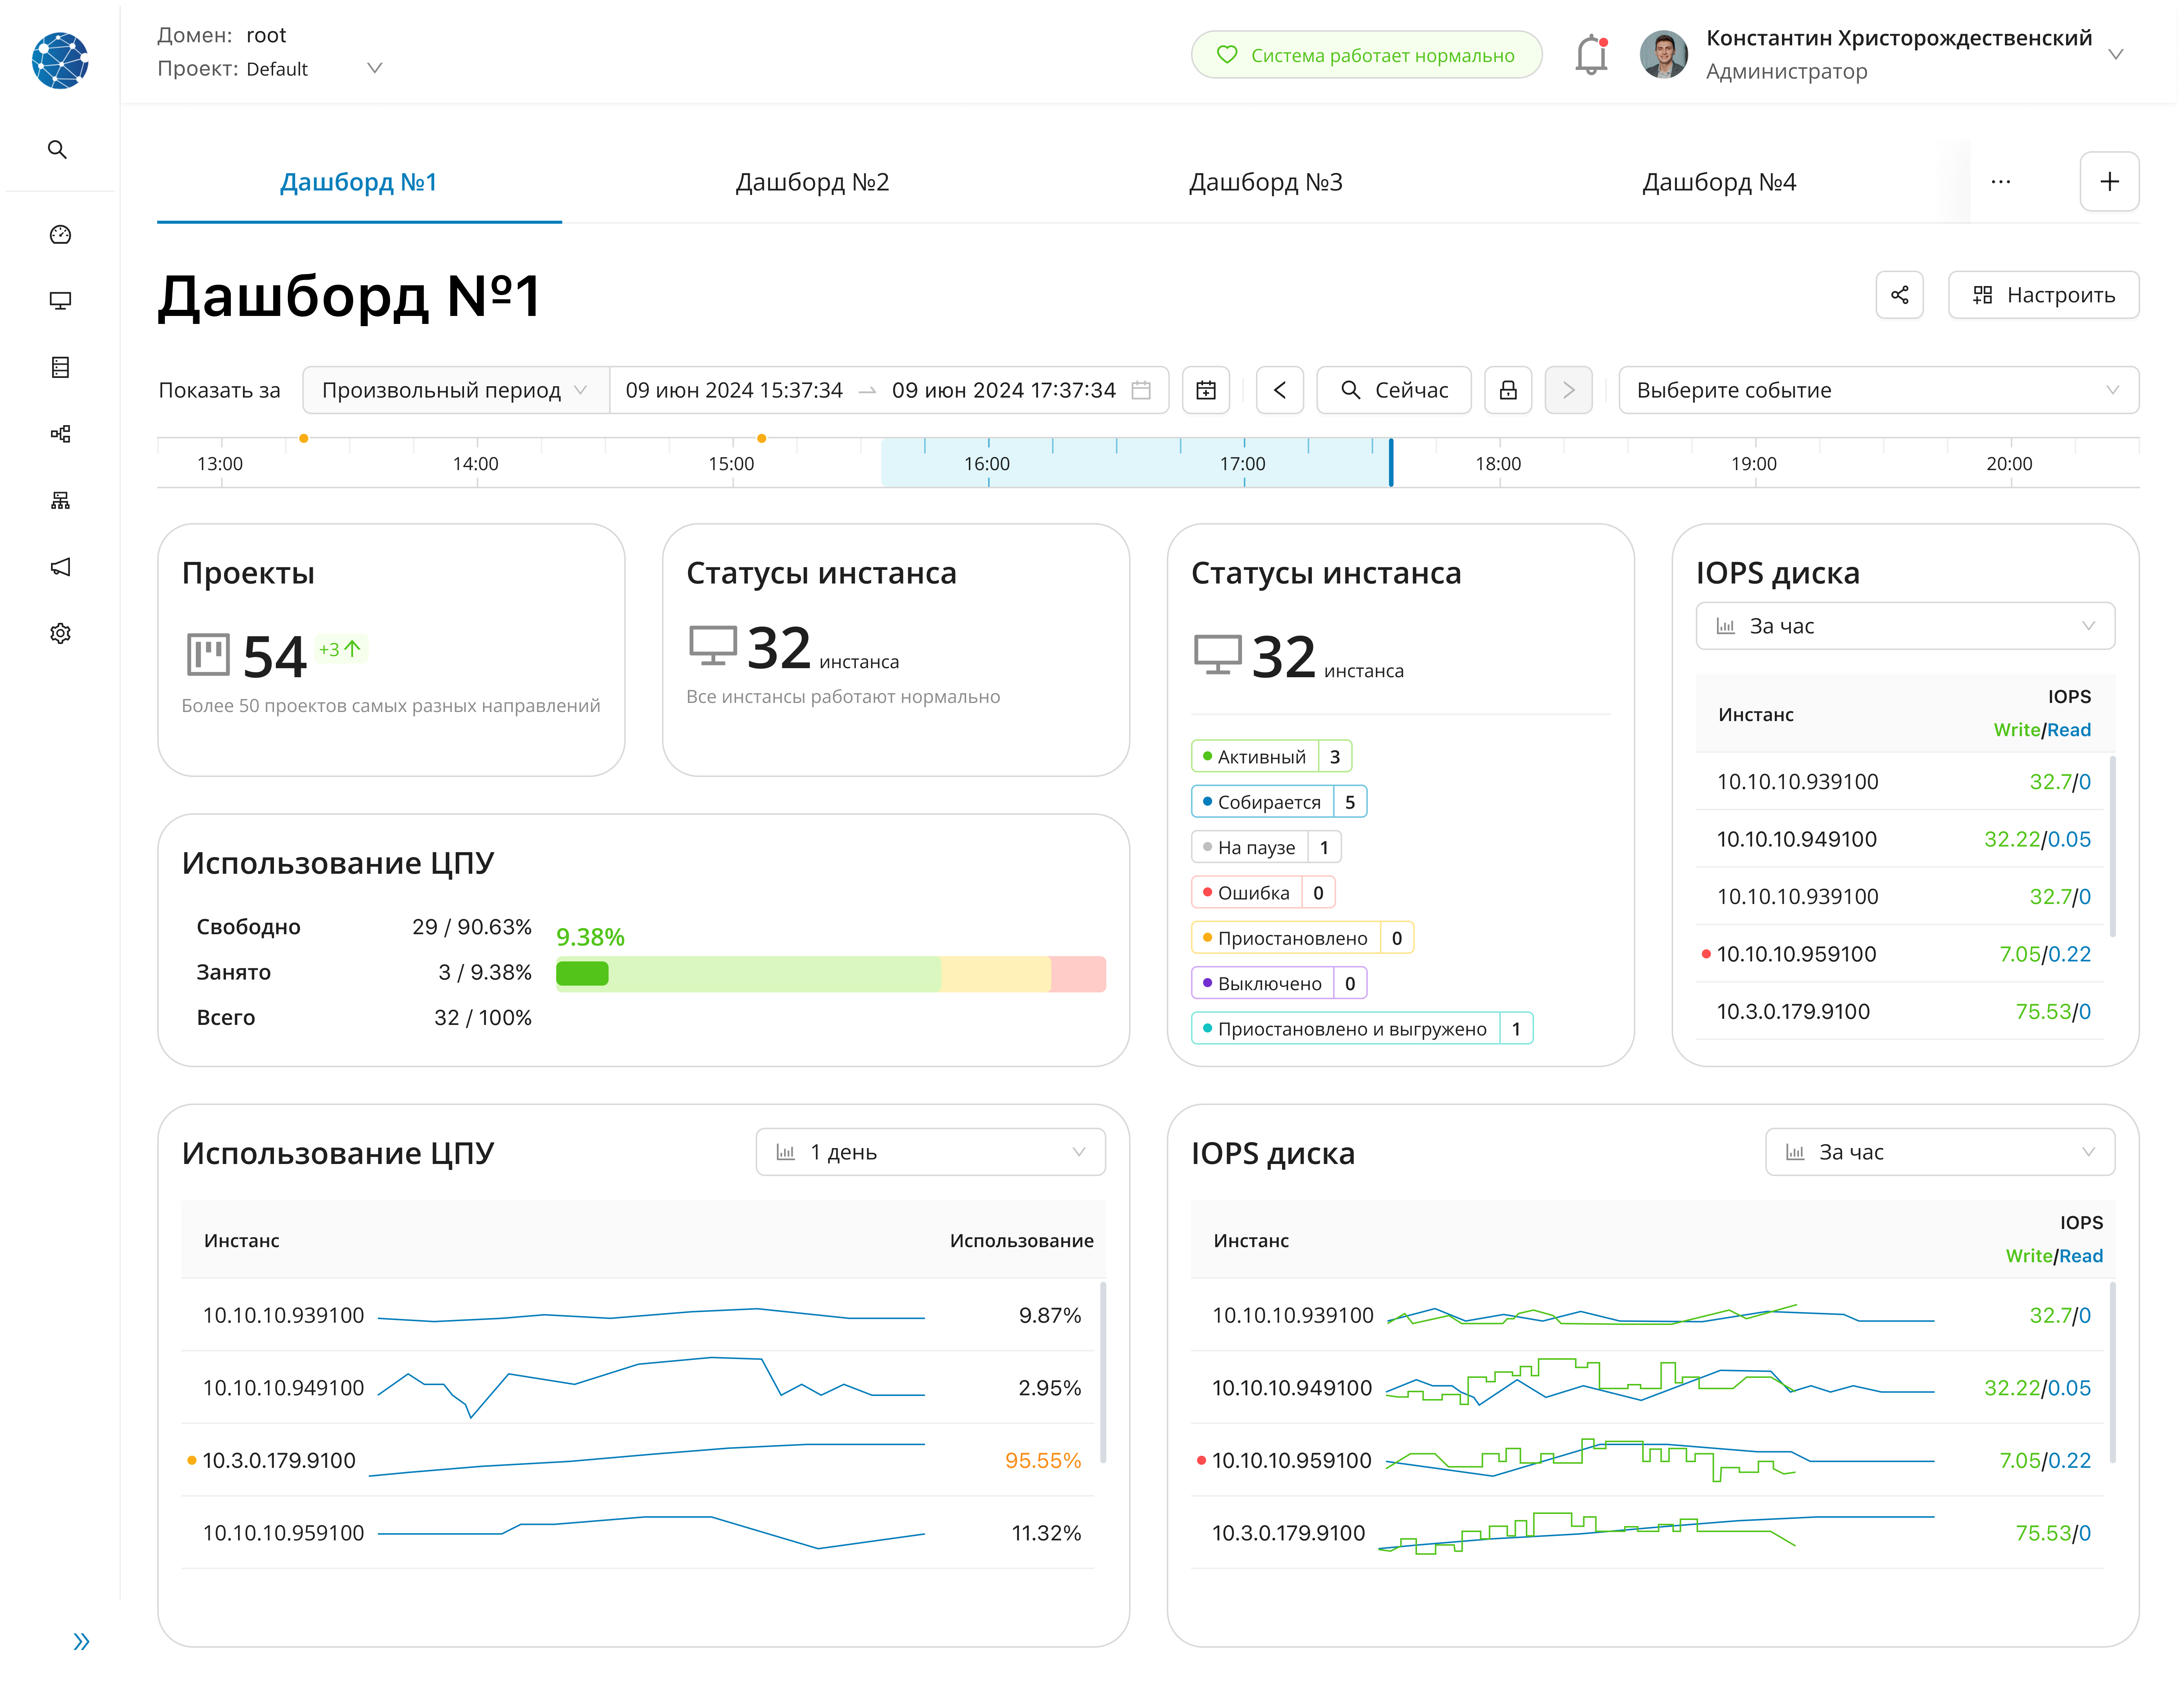
Task: Show more dashboards via ellipsis
Action: click(x=2001, y=182)
